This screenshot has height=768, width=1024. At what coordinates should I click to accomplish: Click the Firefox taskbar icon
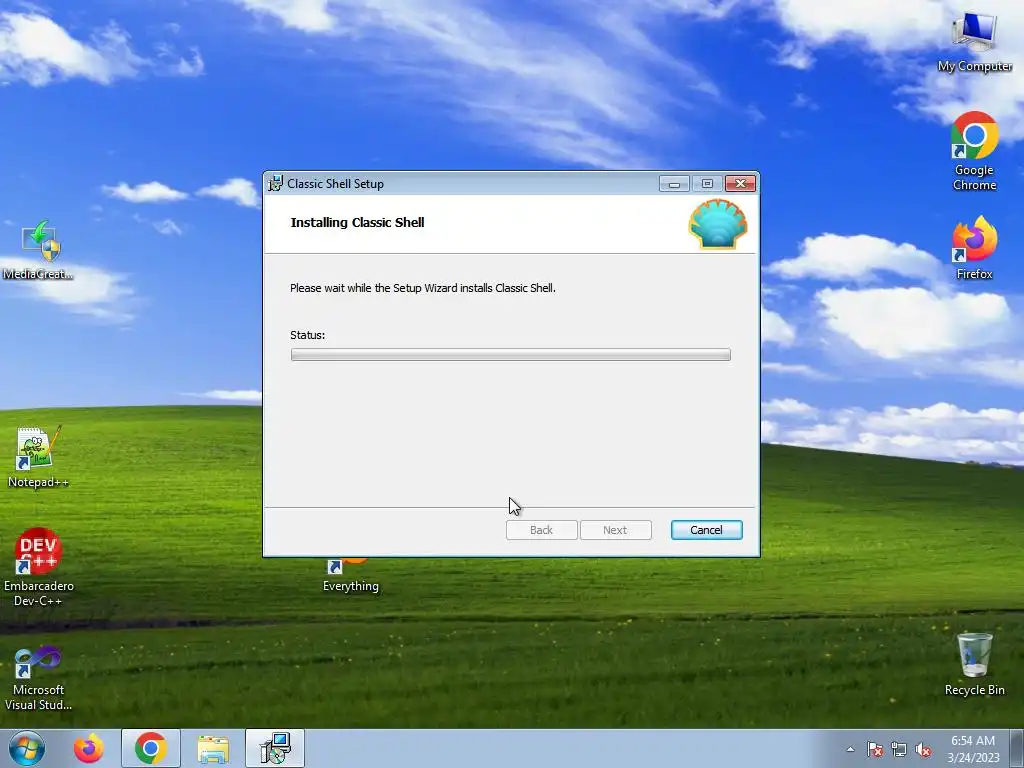click(x=89, y=748)
